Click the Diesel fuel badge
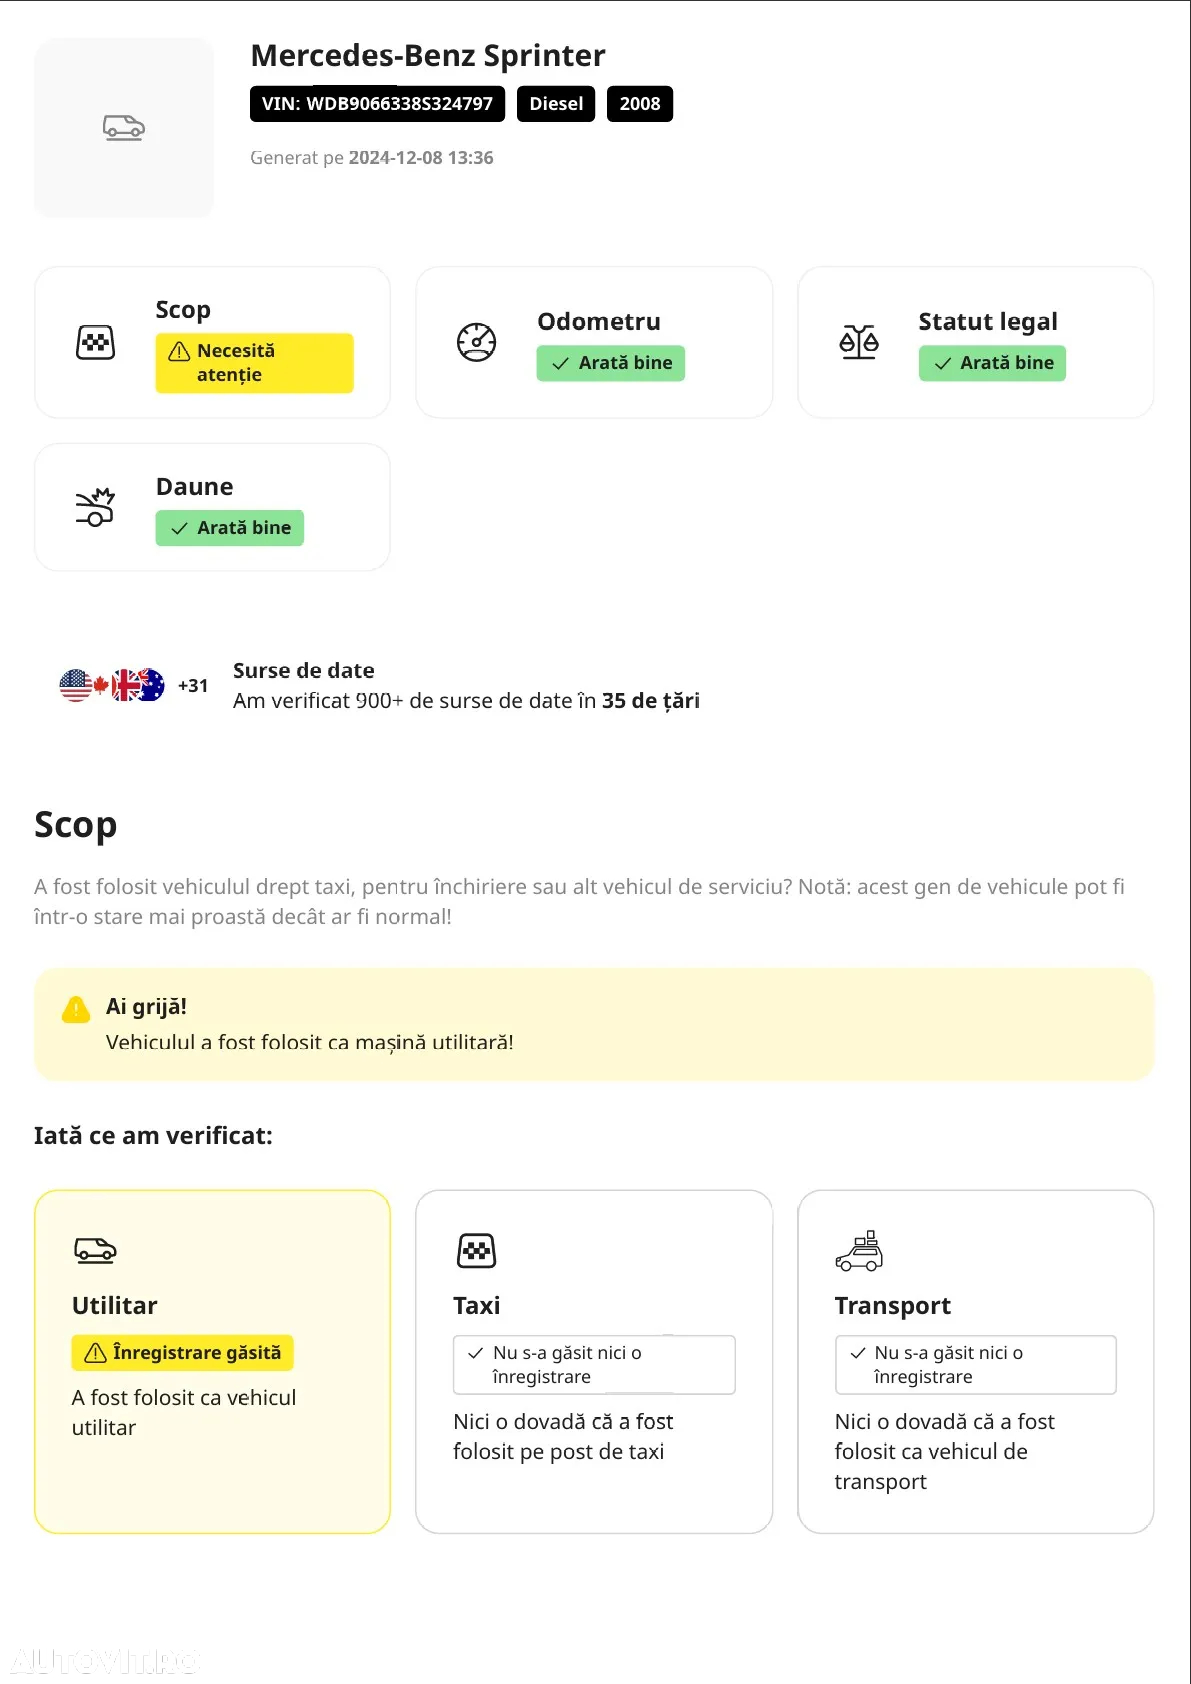1191x1684 pixels. [556, 104]
